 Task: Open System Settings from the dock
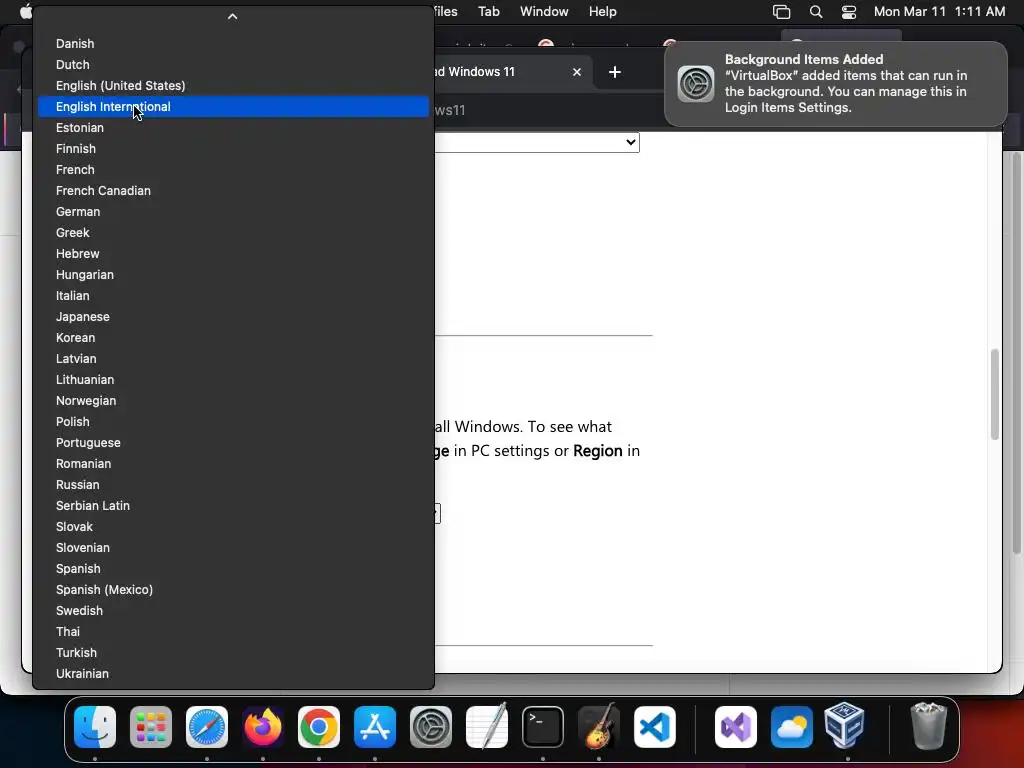[431, 727]
